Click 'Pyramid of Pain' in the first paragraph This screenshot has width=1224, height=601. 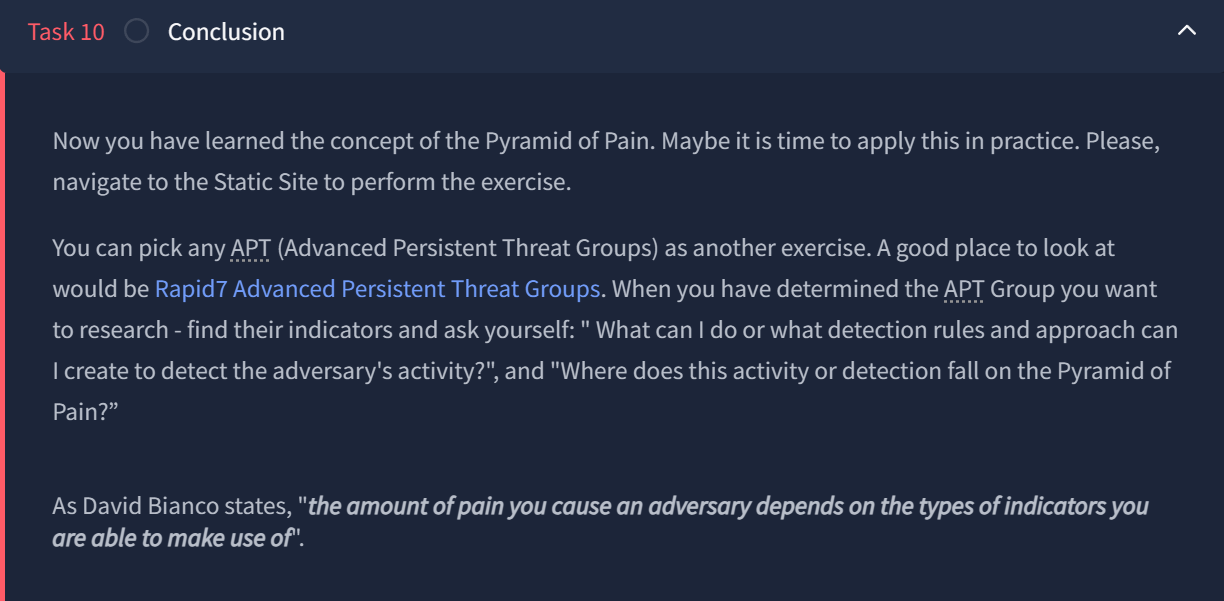[x=570, y=141]
